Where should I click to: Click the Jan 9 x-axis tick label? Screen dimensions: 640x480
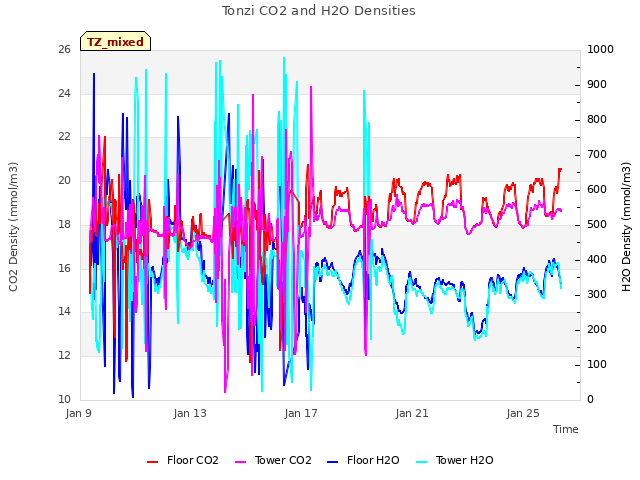click(x=78, y=413)
